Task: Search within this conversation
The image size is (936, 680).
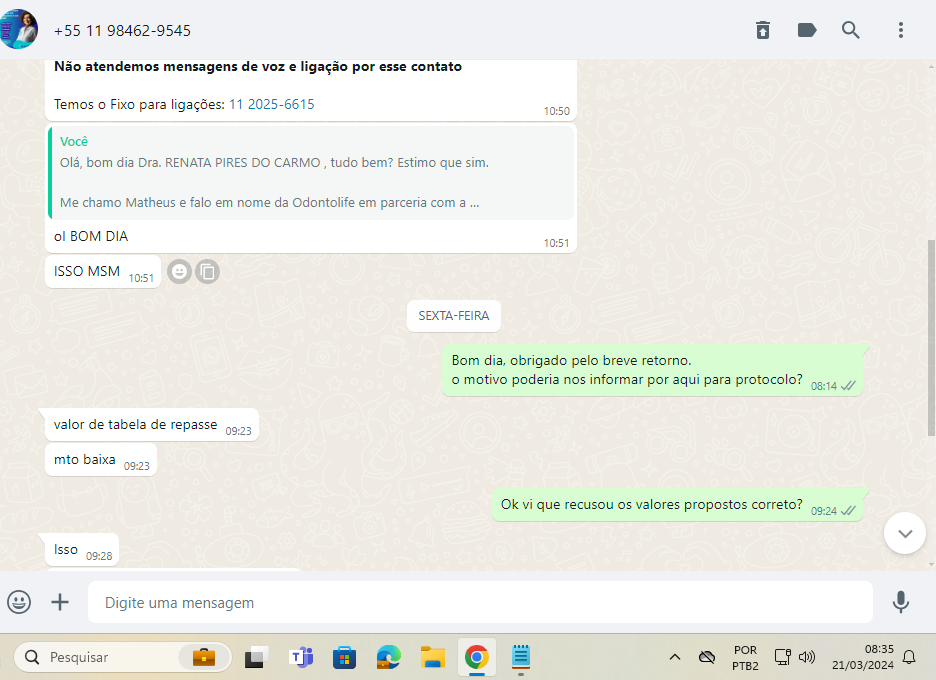Action: pos(851,30)
